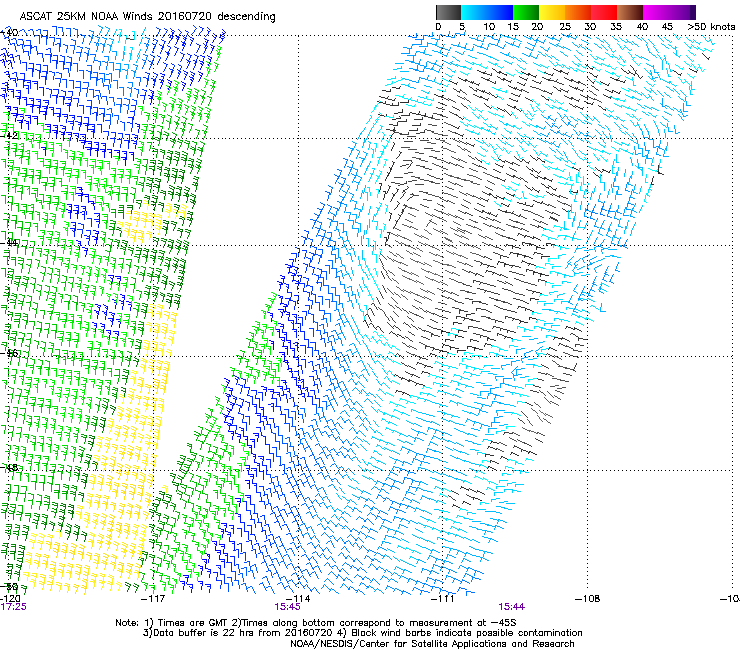Click the '35' legend scale label
Image resolution: width=740 pixels, height=650 pixels.
click(616, 27)
